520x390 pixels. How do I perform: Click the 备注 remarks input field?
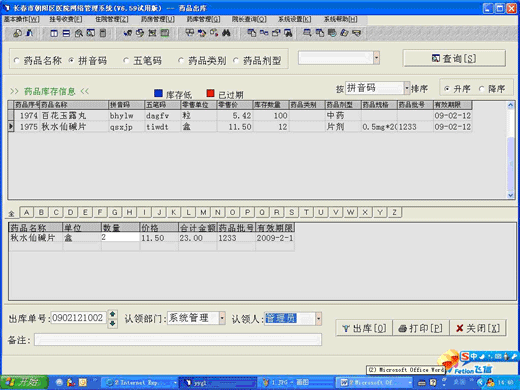pyautogui.click(x=178, y=340)
